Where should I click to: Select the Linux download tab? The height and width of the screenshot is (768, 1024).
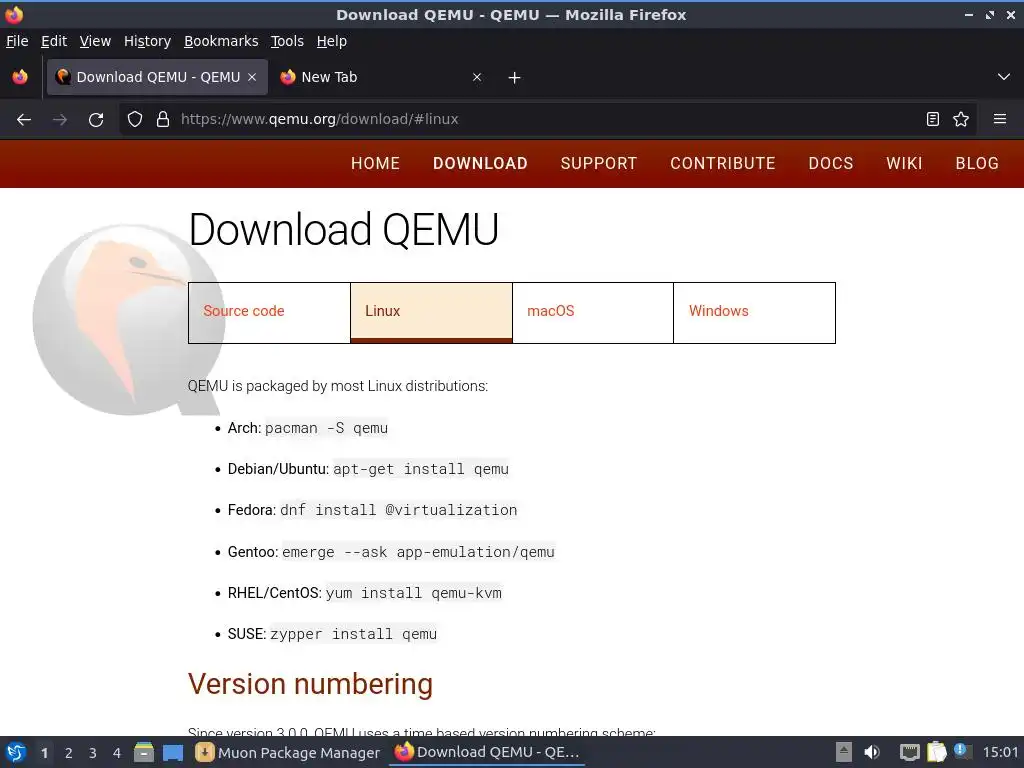(431, 313)
